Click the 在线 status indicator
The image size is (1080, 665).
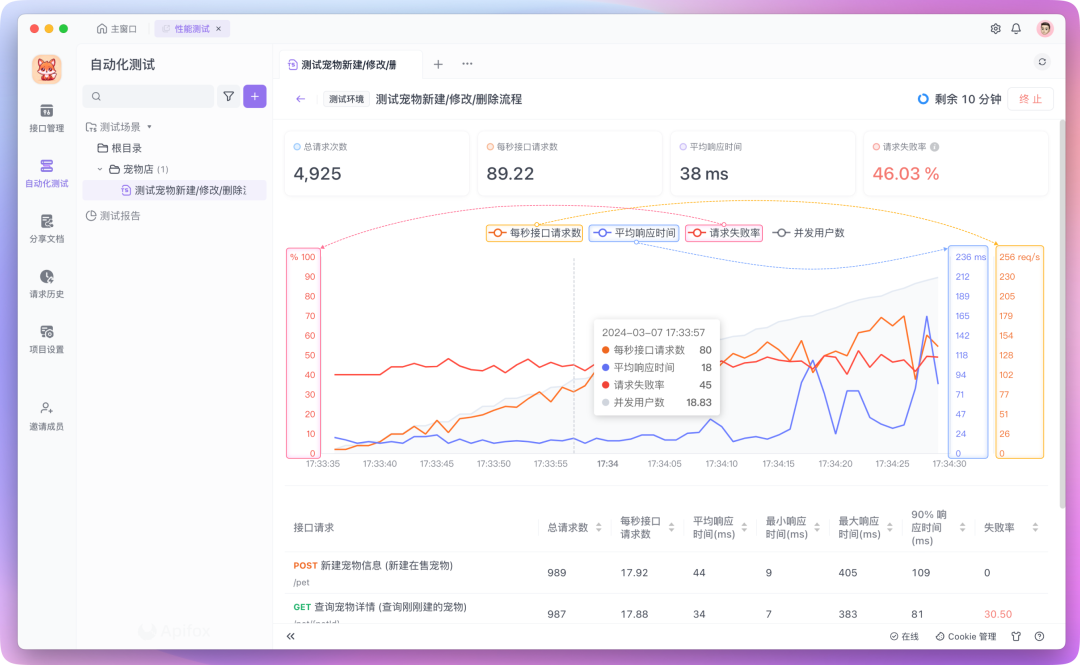tap(904, 636)
